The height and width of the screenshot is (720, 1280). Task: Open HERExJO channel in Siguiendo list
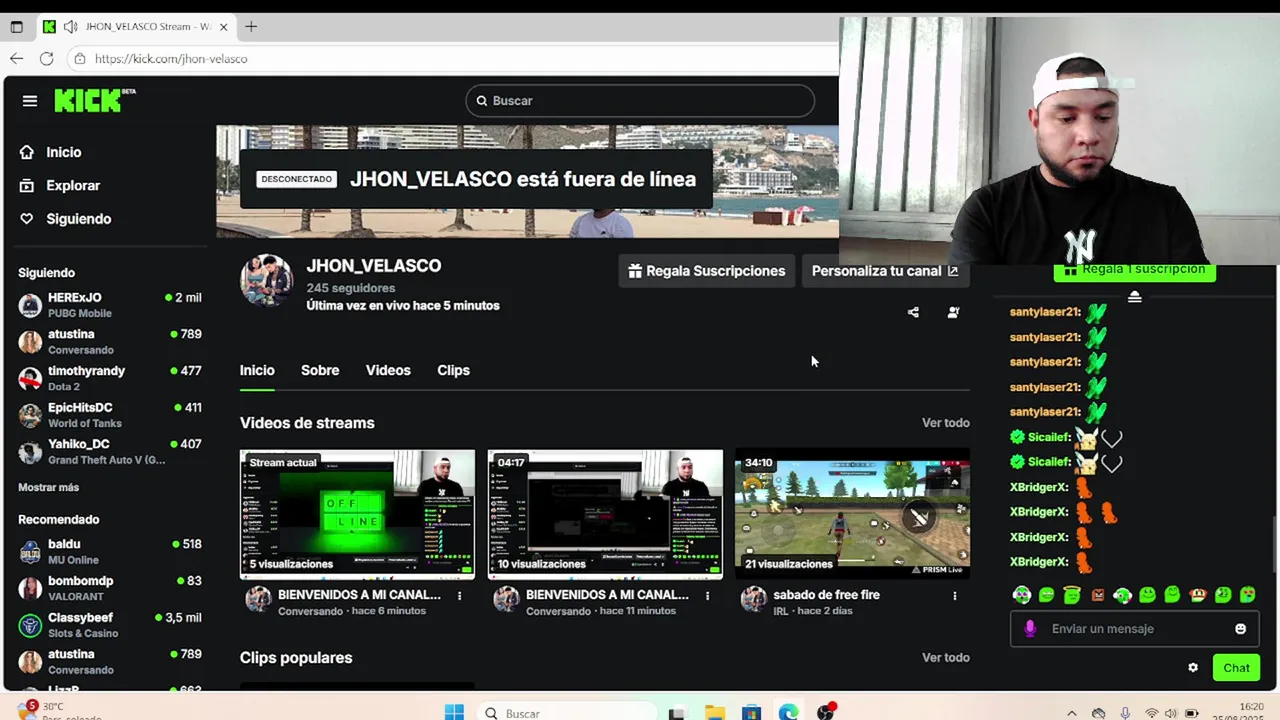(110, 305)
